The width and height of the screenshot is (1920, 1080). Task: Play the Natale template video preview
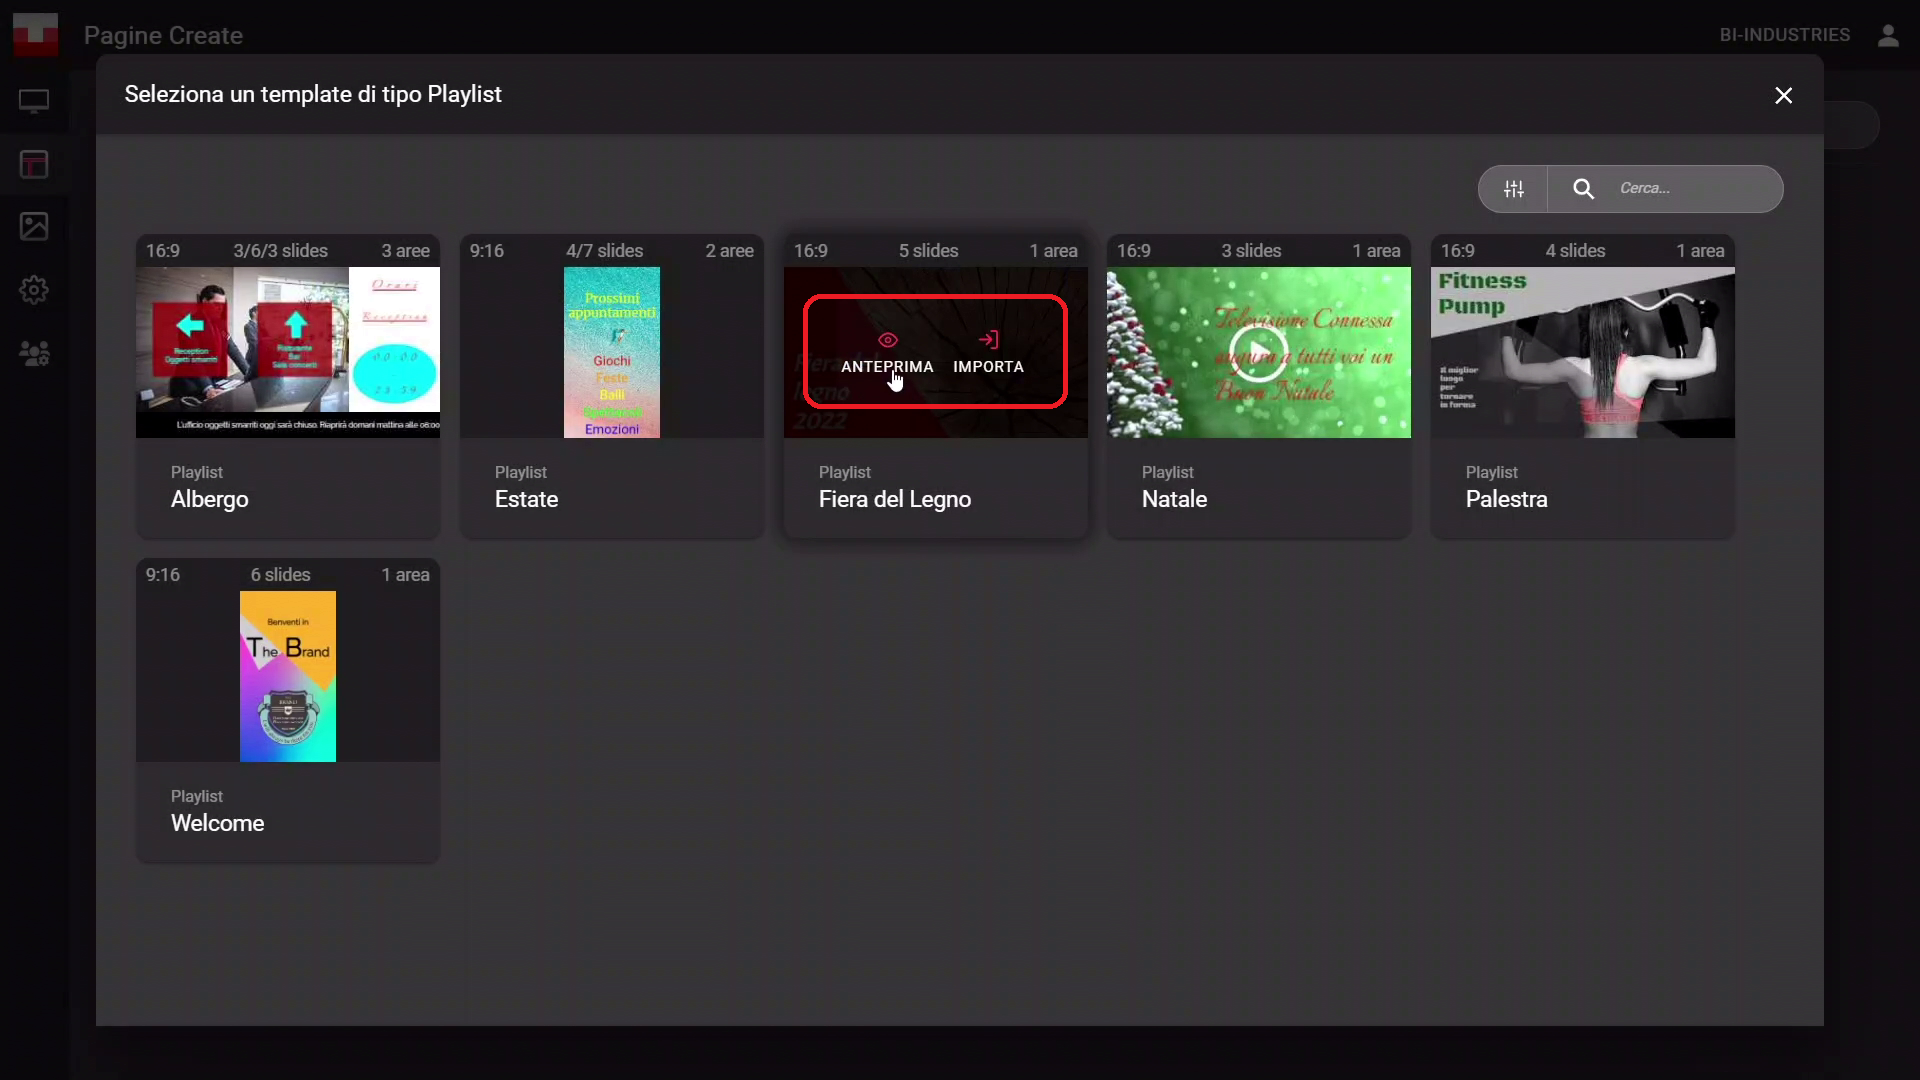pos(1258,353)
